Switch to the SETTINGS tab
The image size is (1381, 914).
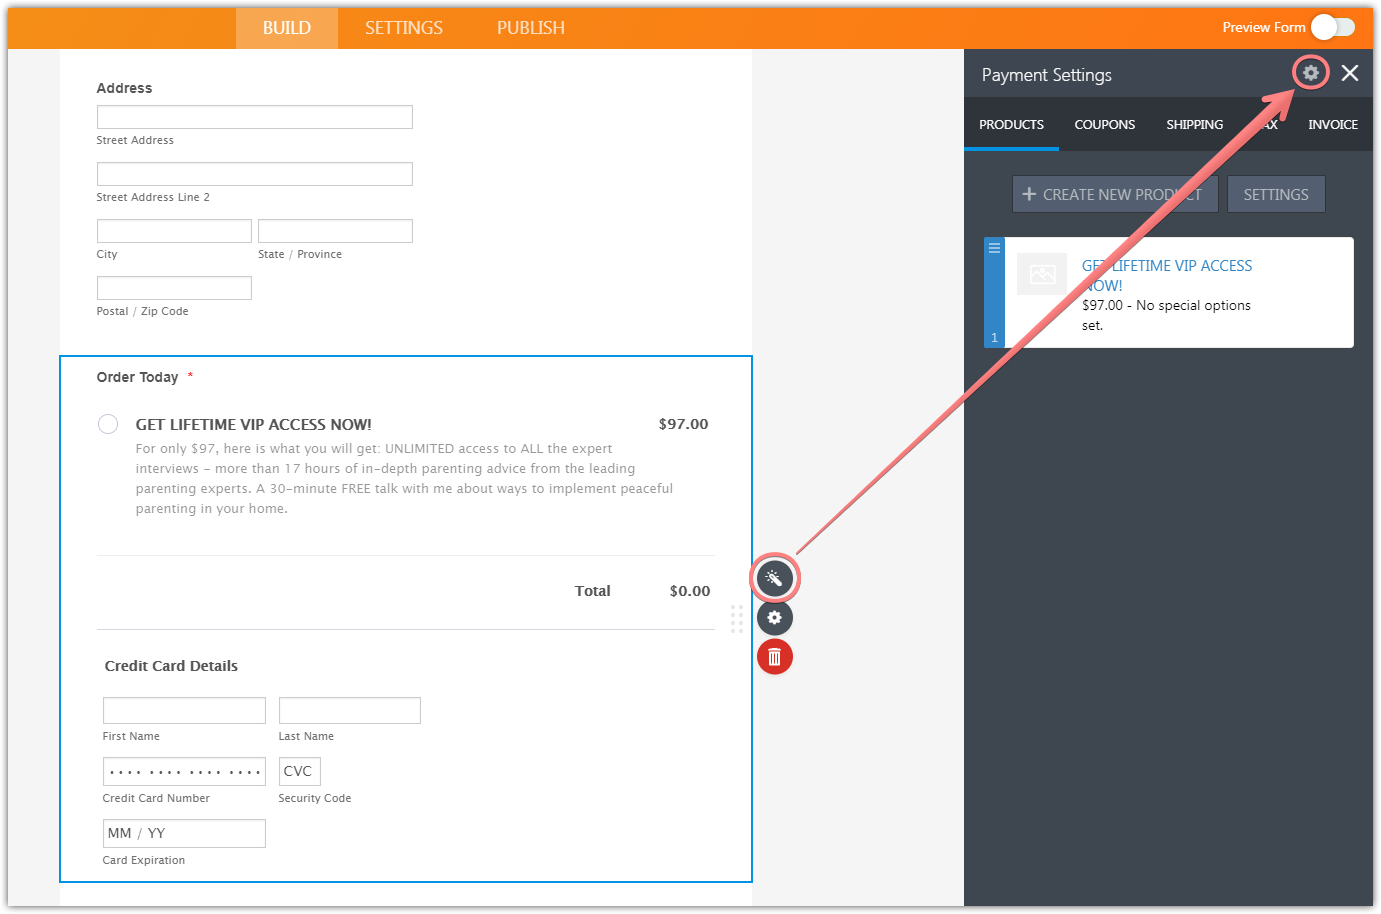point(403,28)
